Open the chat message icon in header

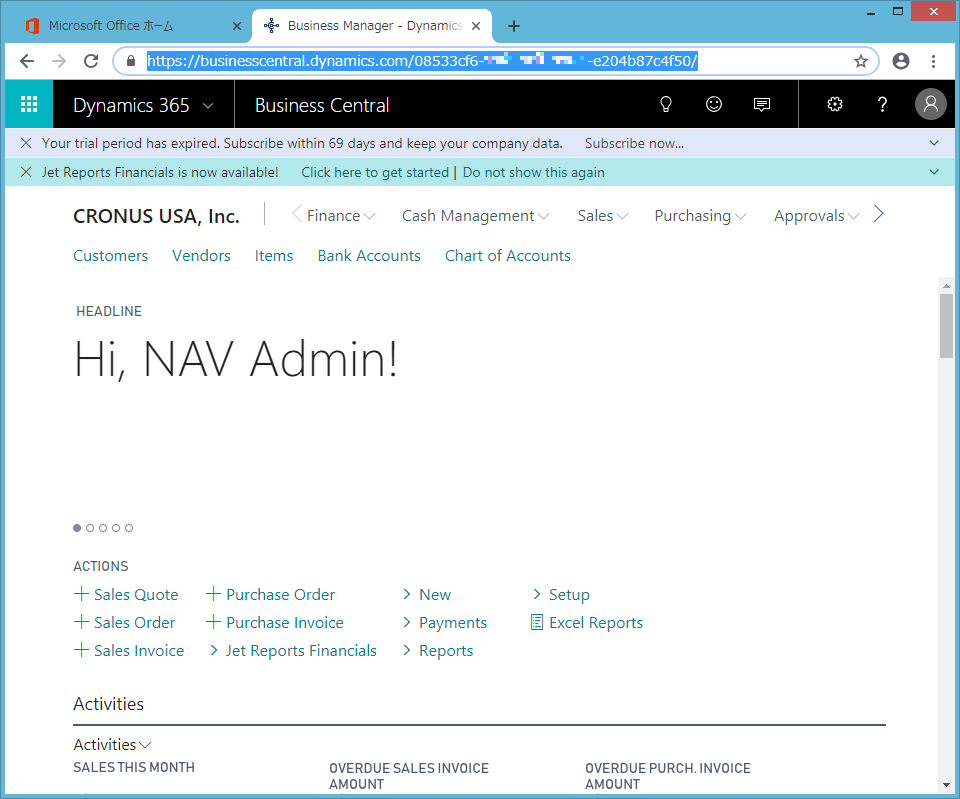tap(762, 105)
